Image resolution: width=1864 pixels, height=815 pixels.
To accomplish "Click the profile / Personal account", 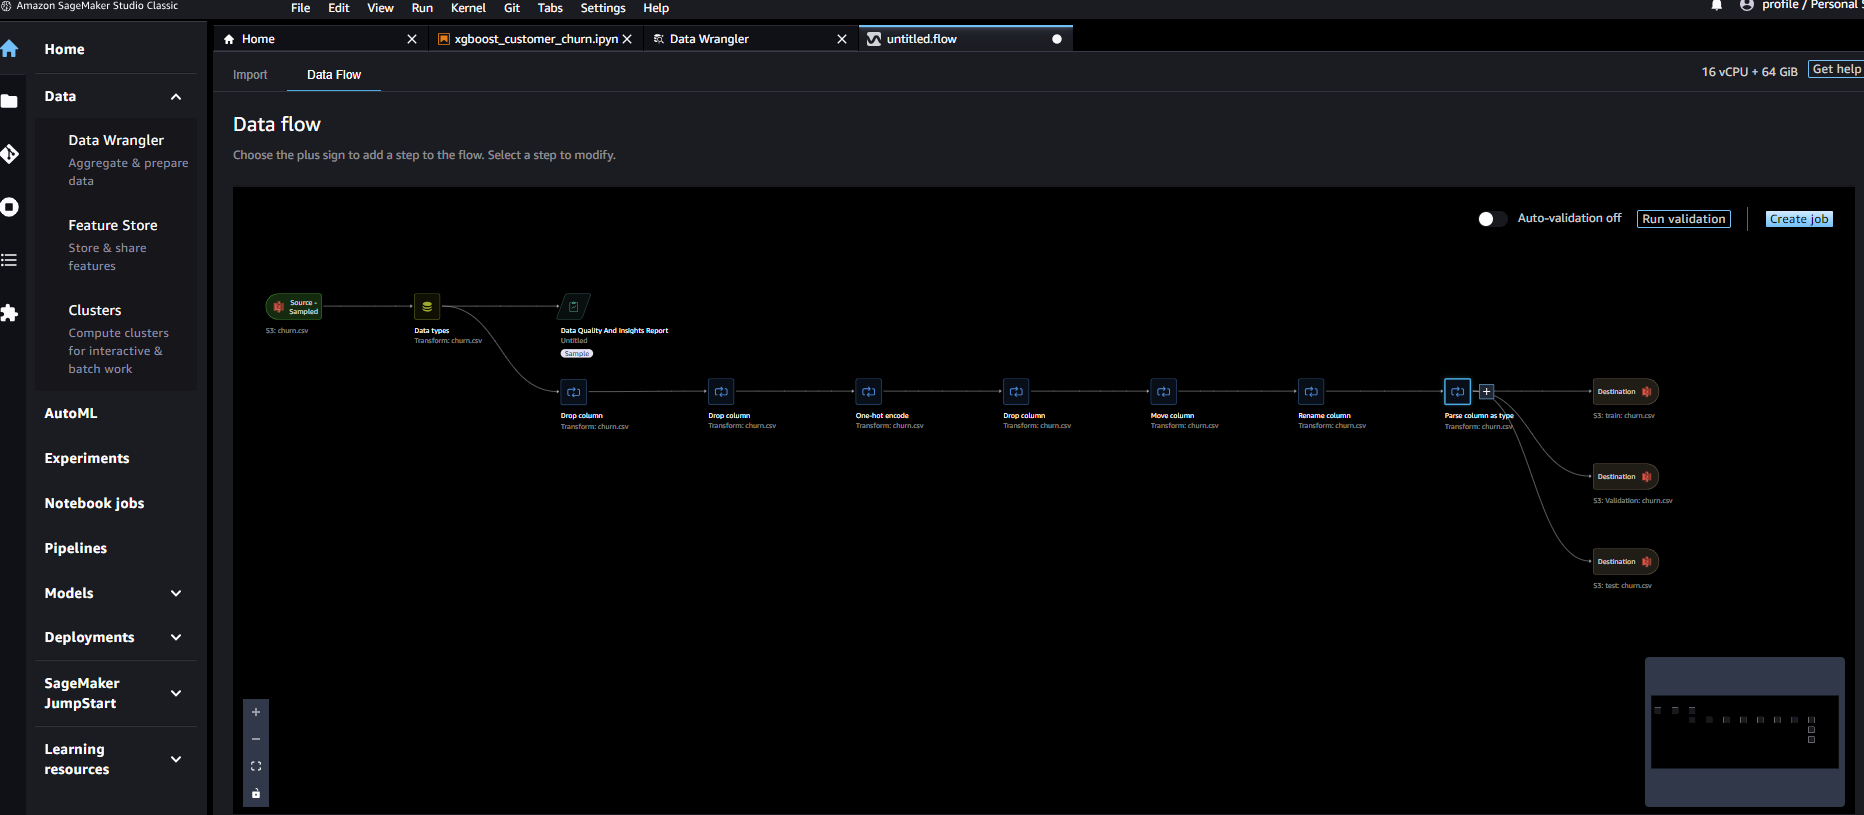I will point(1800,6).
